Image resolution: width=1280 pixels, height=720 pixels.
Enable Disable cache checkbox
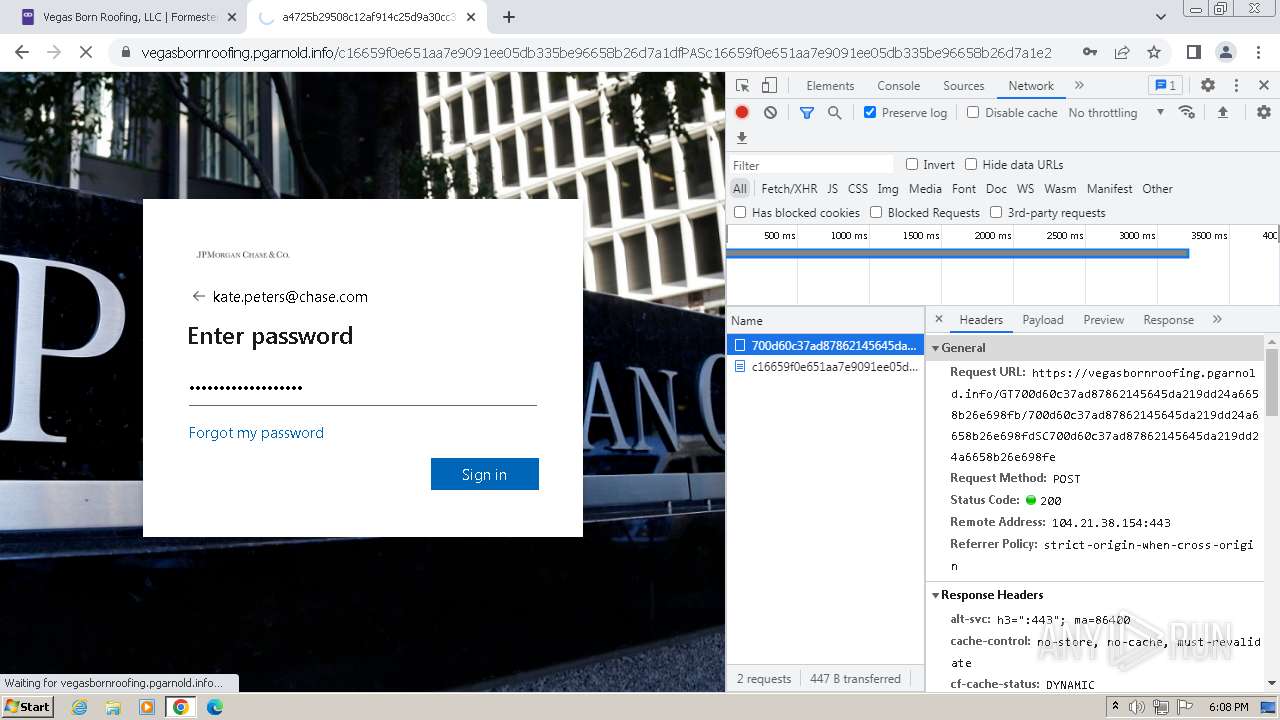pyautogui.click(x=973, y=112)
